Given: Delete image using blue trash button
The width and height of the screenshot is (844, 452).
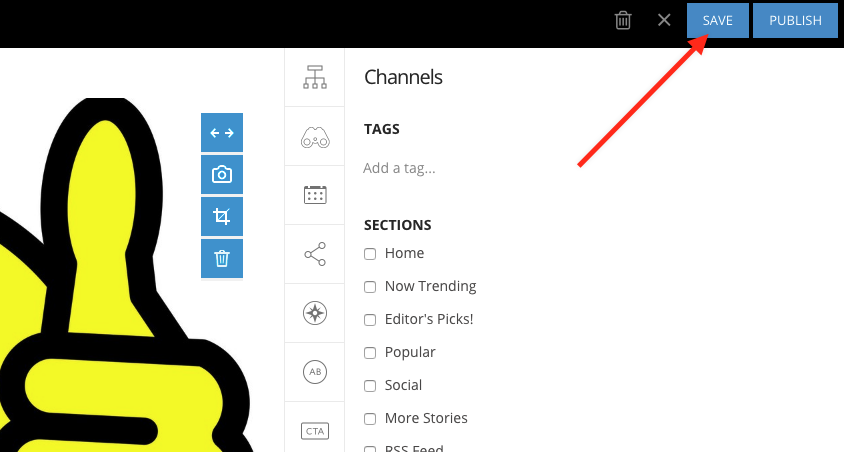Looking at the screenshot, I should point(222,258).
